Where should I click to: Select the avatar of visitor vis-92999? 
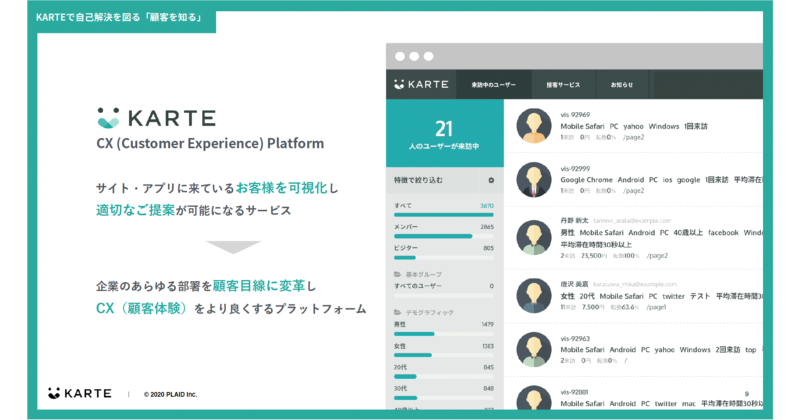[534, 180]
